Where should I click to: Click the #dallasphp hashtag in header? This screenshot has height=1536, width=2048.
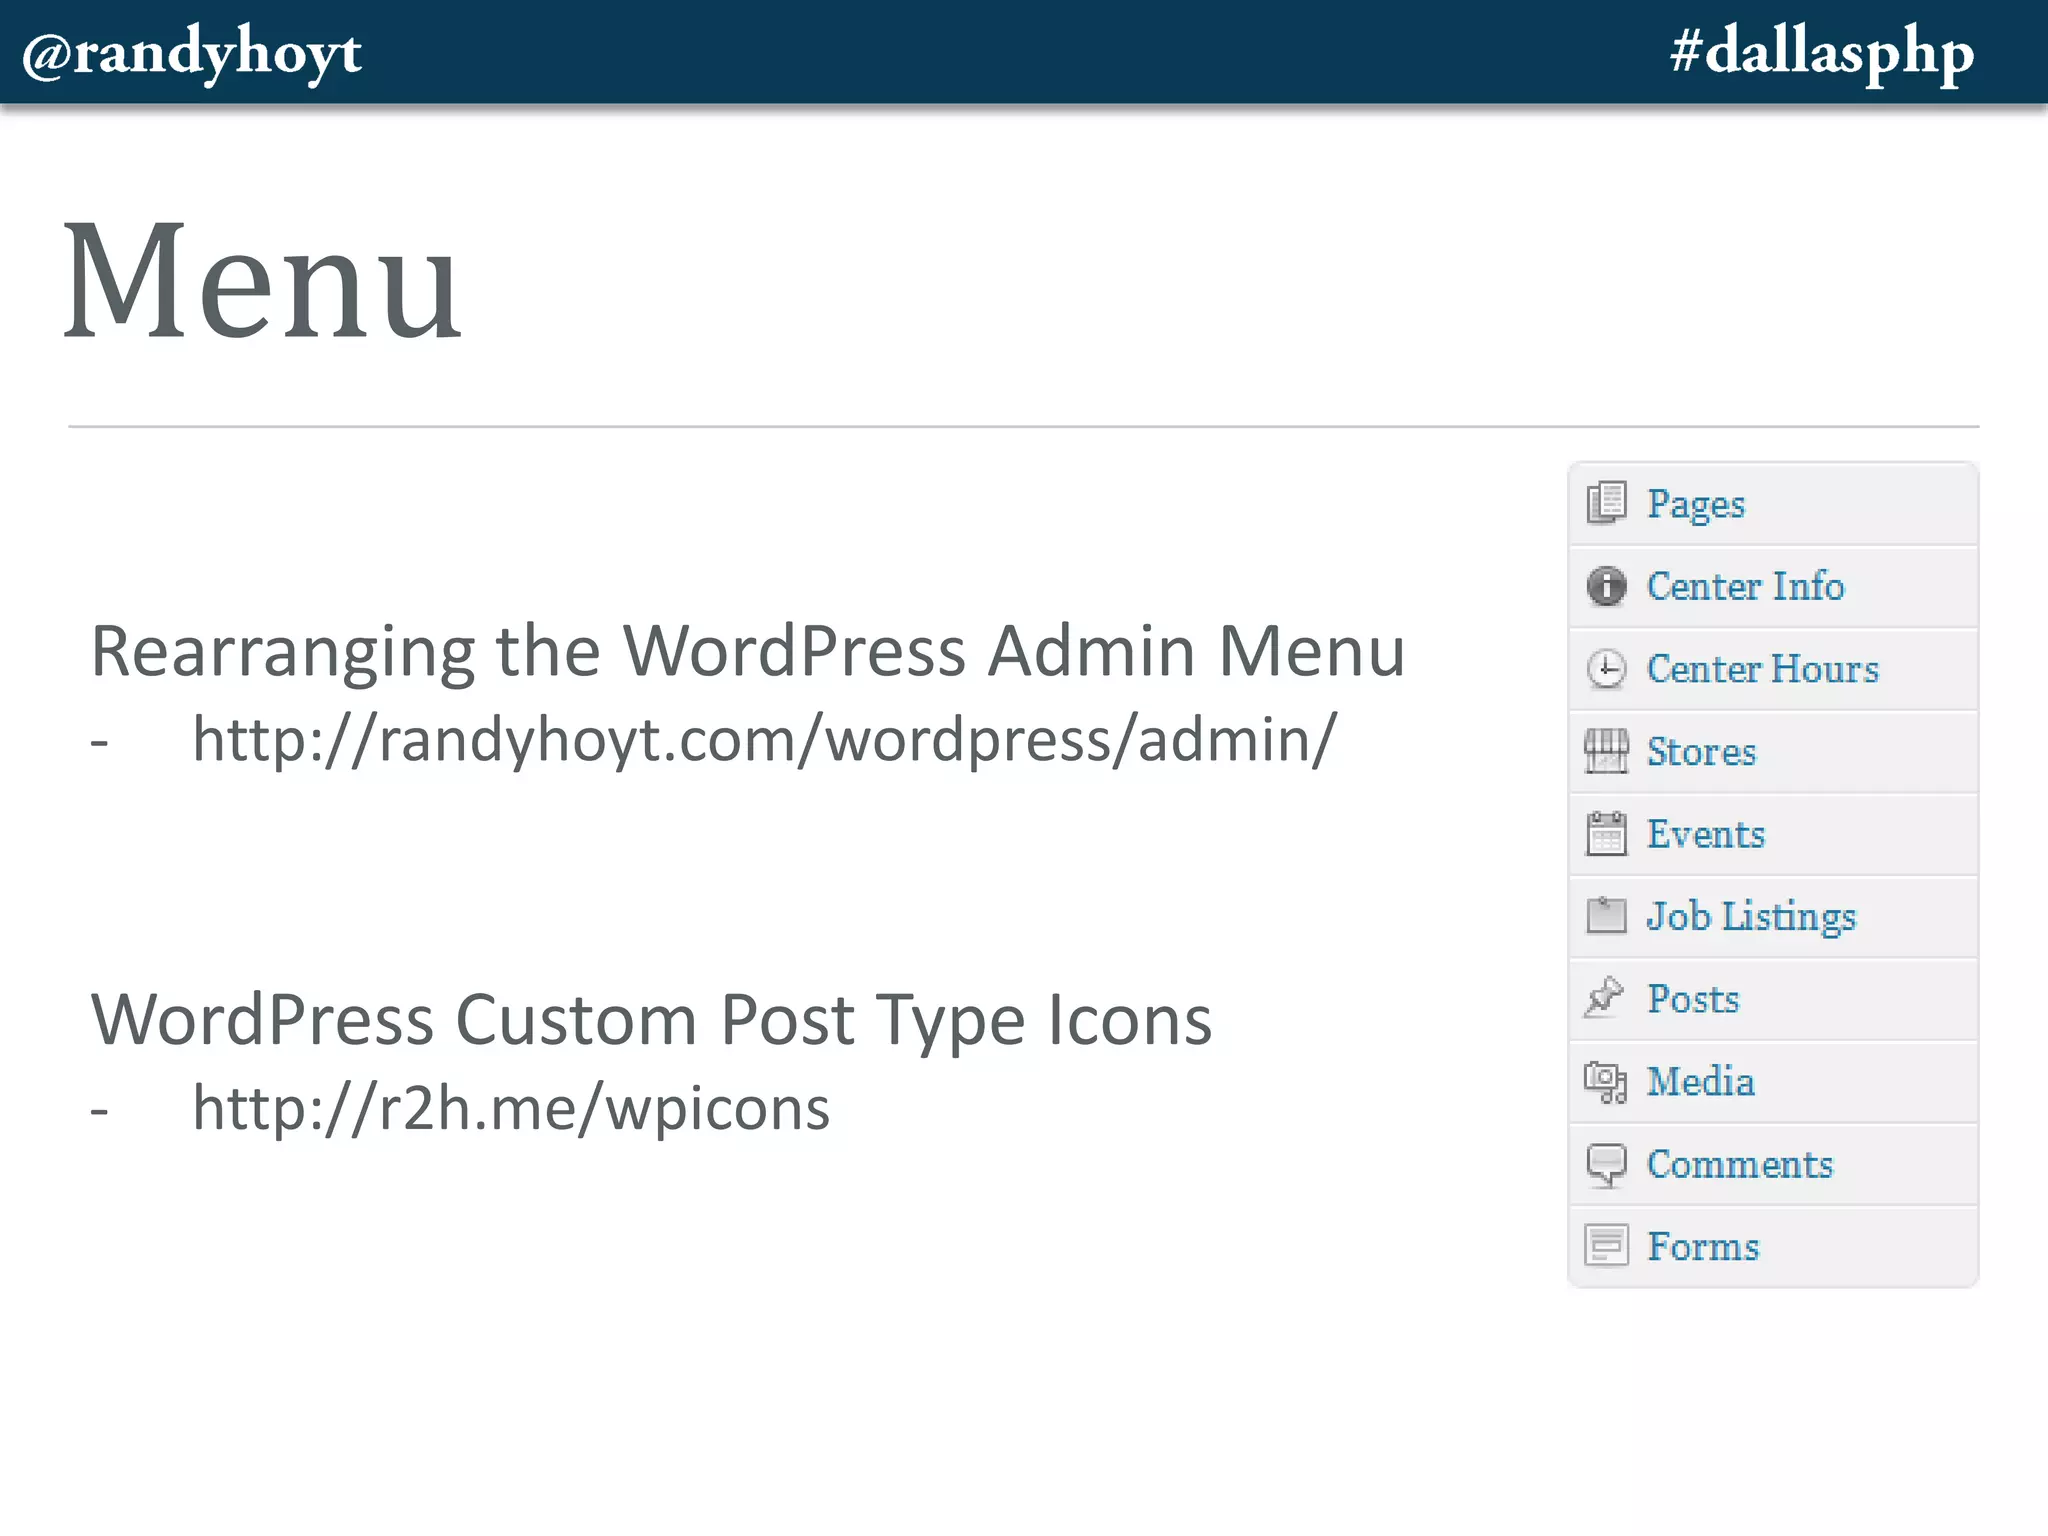[1822, 54]
